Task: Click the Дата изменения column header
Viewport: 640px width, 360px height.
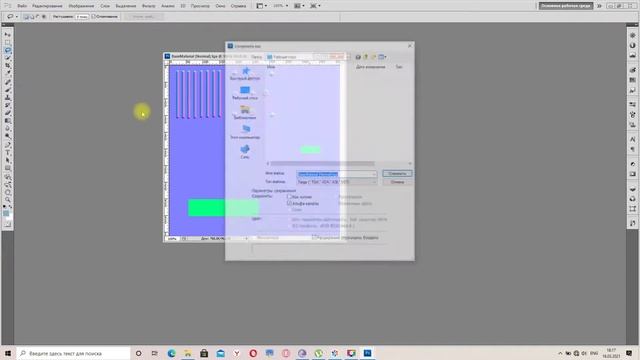Action: click(370, 67)
